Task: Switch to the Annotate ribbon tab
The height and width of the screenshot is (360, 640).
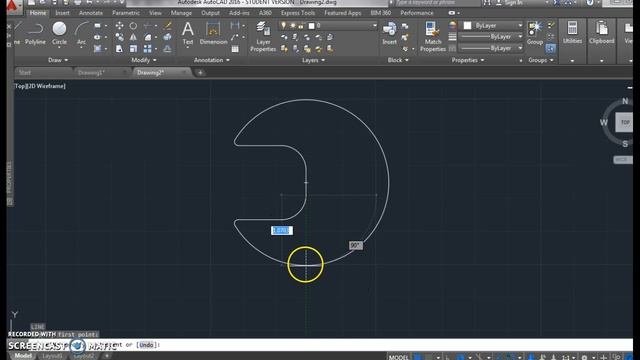Action: point(91,13)
